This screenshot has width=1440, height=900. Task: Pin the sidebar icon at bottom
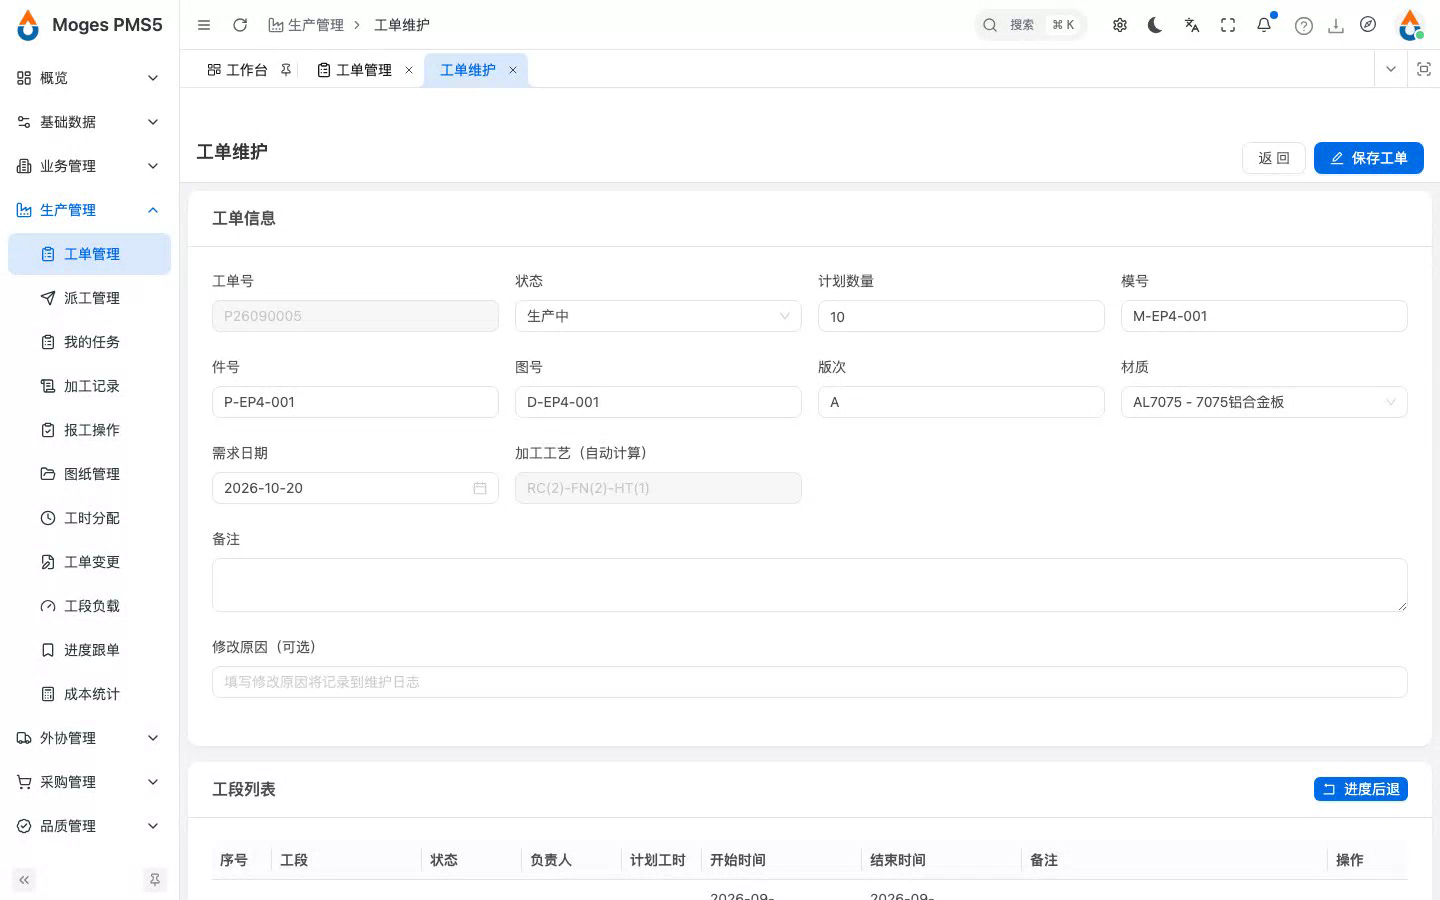[x=155, y=880]
